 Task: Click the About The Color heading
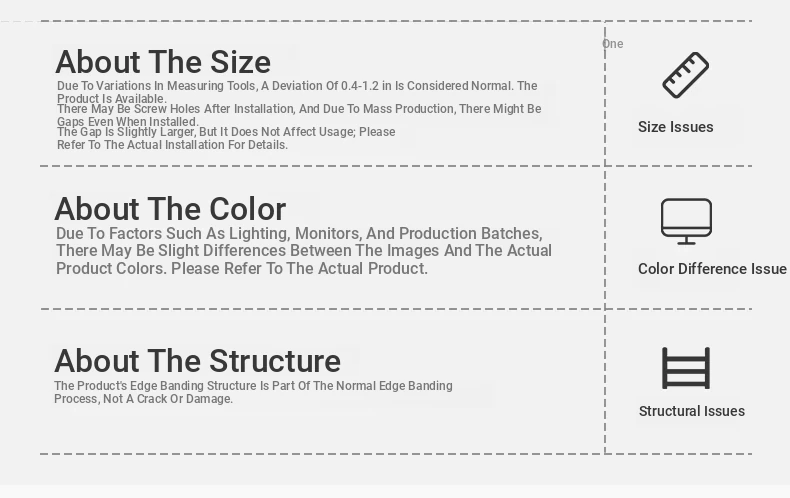[x=170, y=209]
